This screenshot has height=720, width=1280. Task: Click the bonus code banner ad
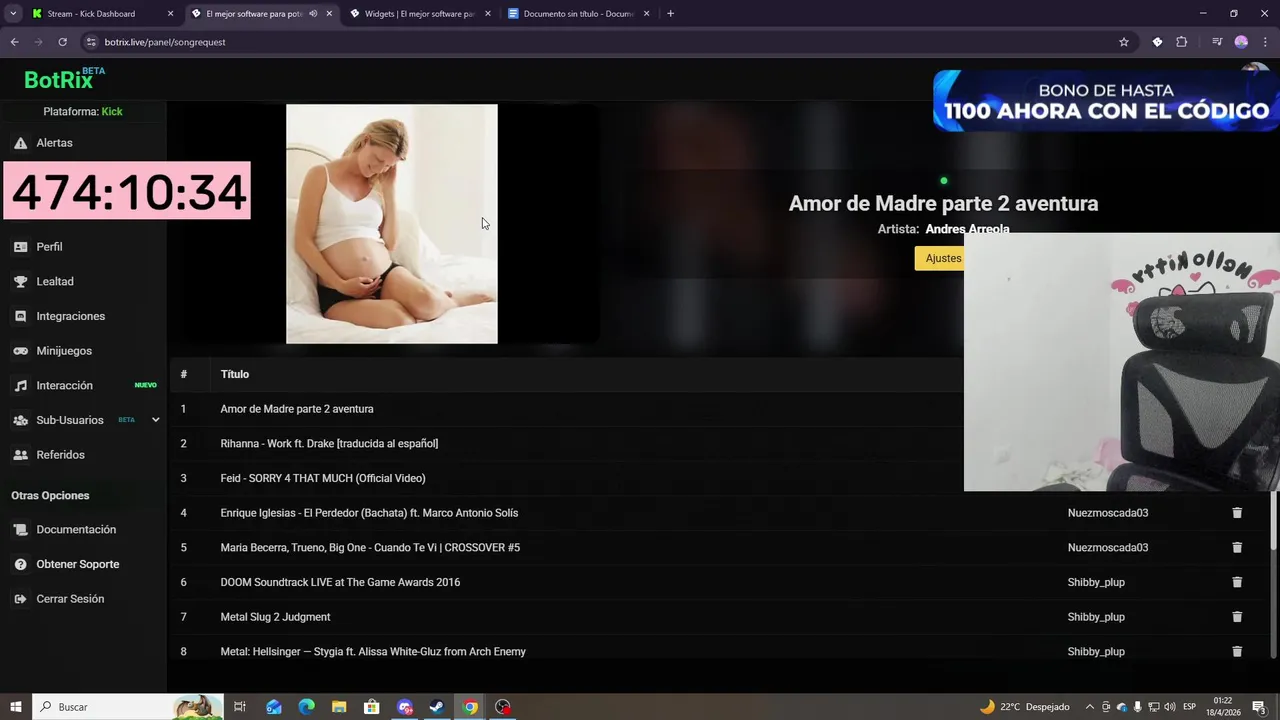[x=1106, y=101]
